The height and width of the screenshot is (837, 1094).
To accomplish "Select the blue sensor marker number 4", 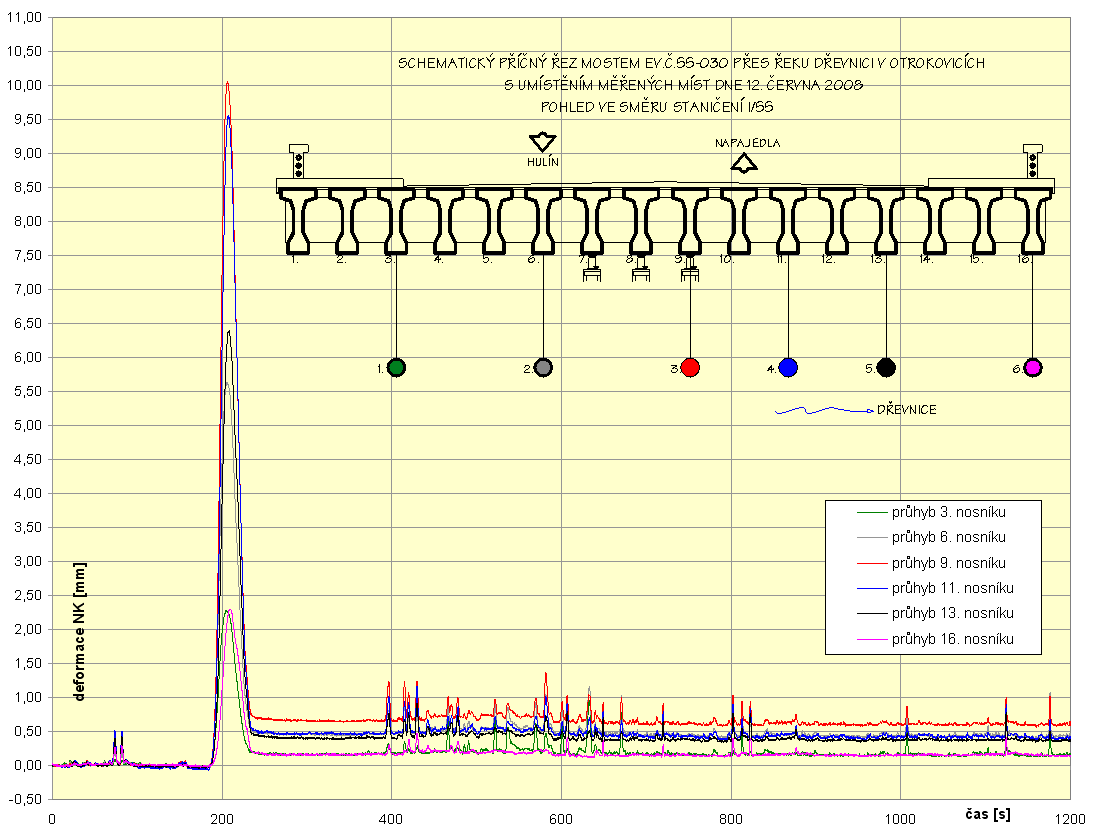I will coord(788,367).
